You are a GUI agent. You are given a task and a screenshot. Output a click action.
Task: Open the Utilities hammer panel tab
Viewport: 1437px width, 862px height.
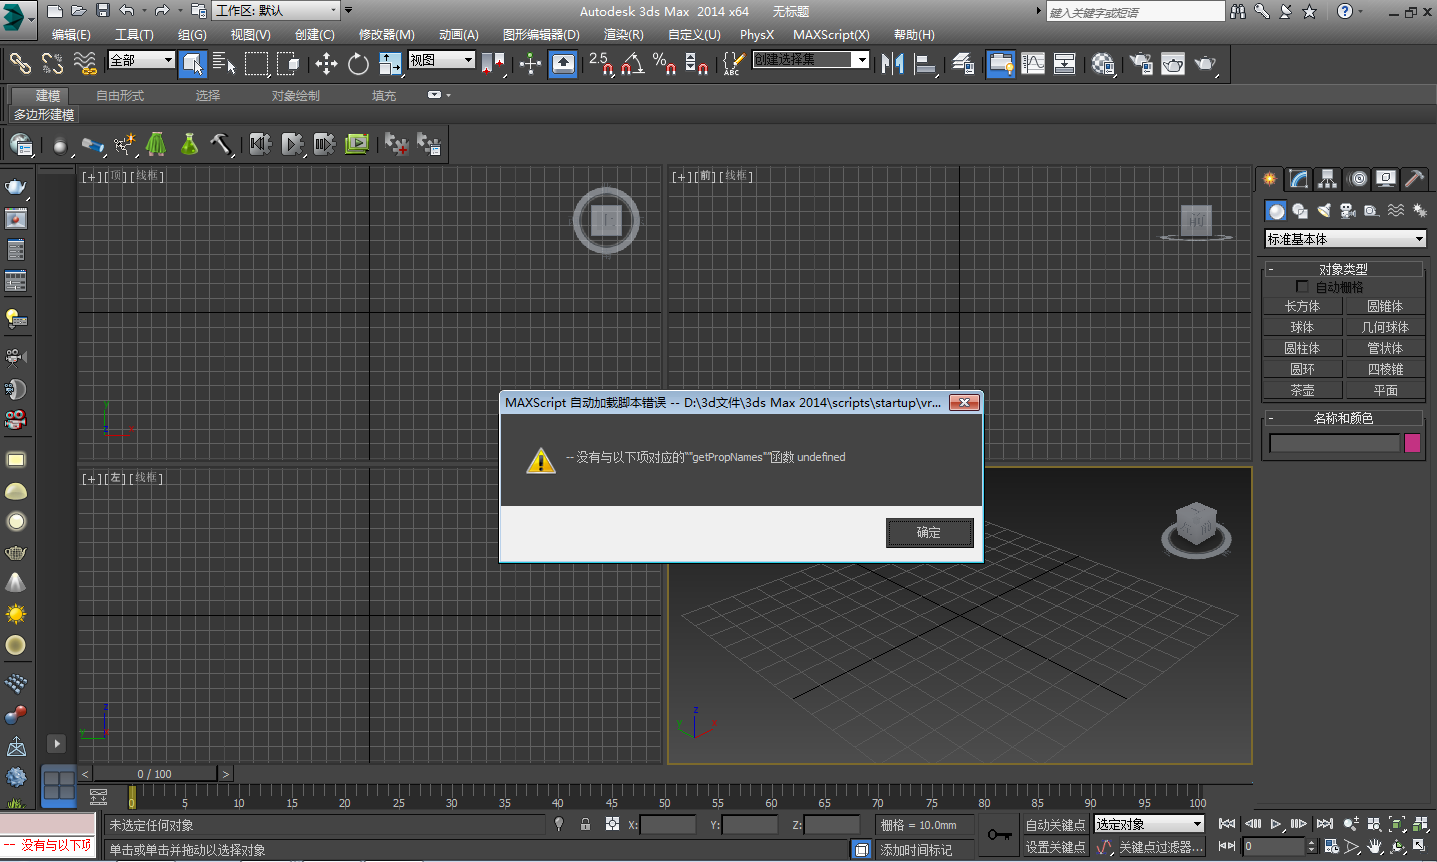(x=1414, y=179)
